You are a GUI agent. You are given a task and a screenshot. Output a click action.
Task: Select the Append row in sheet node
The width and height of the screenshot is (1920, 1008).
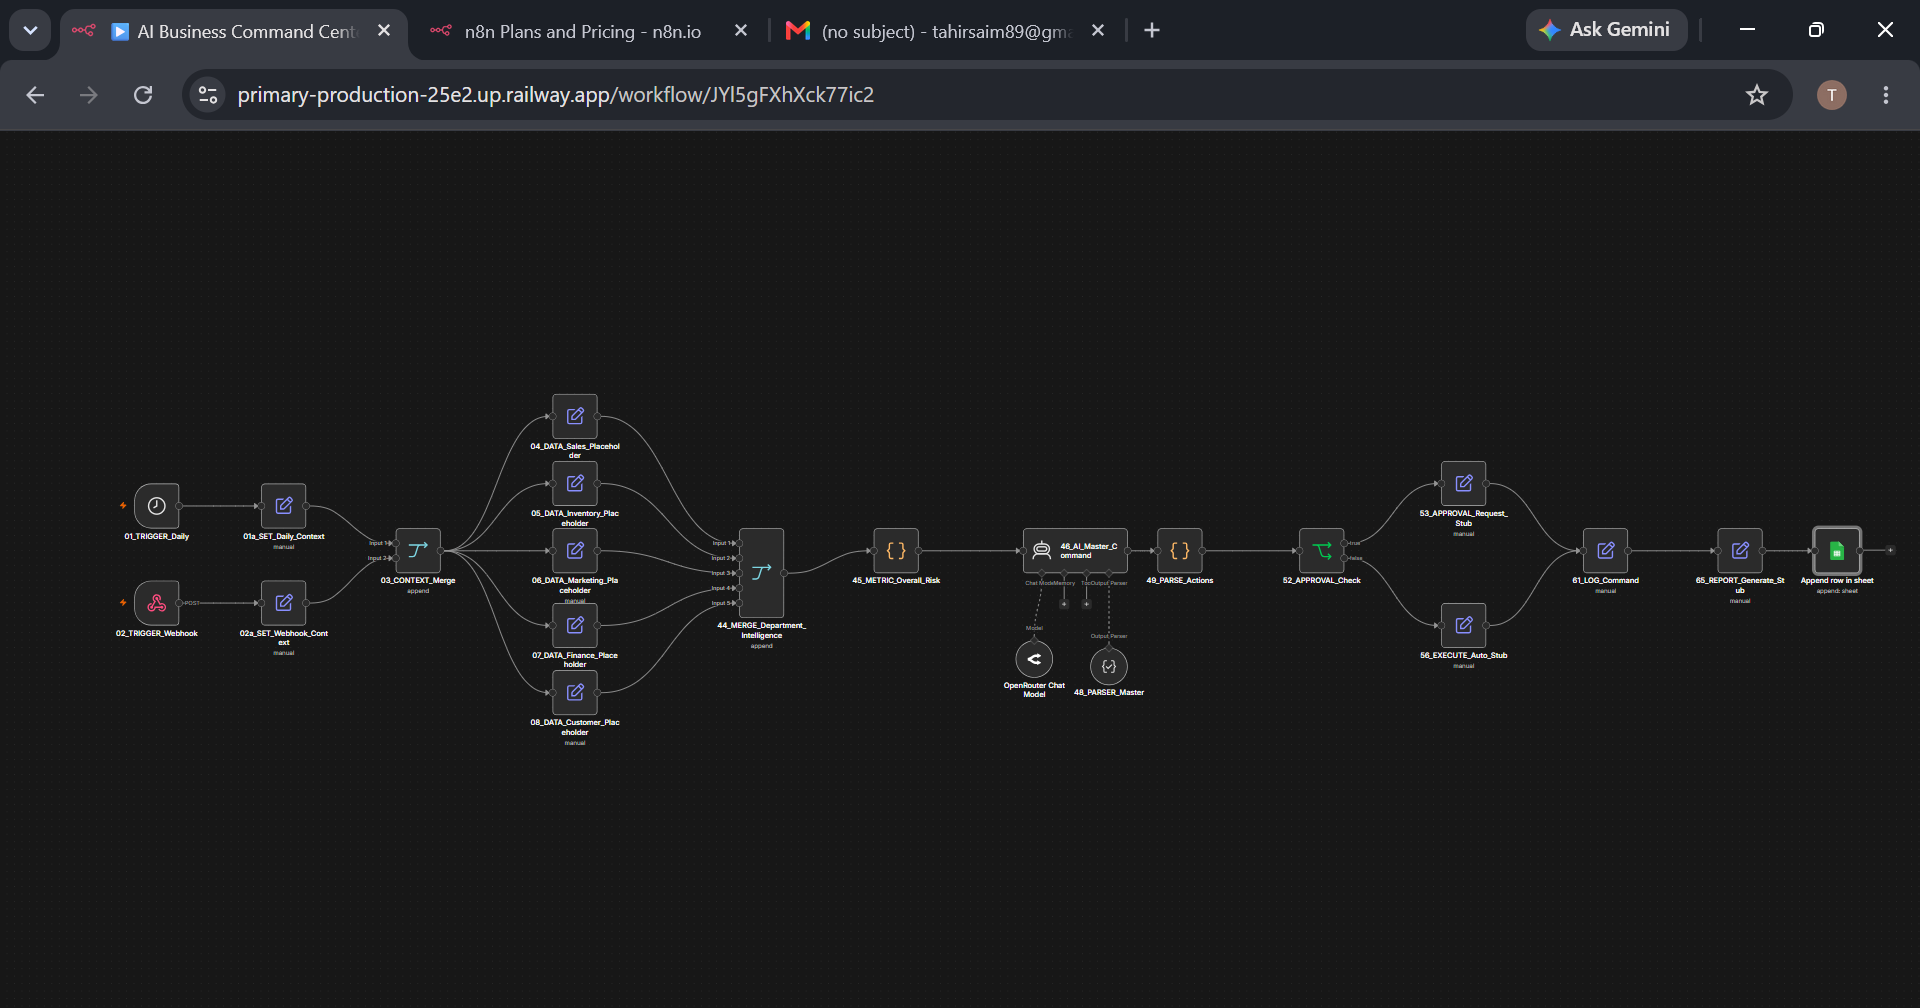[x=1837, y=550]
